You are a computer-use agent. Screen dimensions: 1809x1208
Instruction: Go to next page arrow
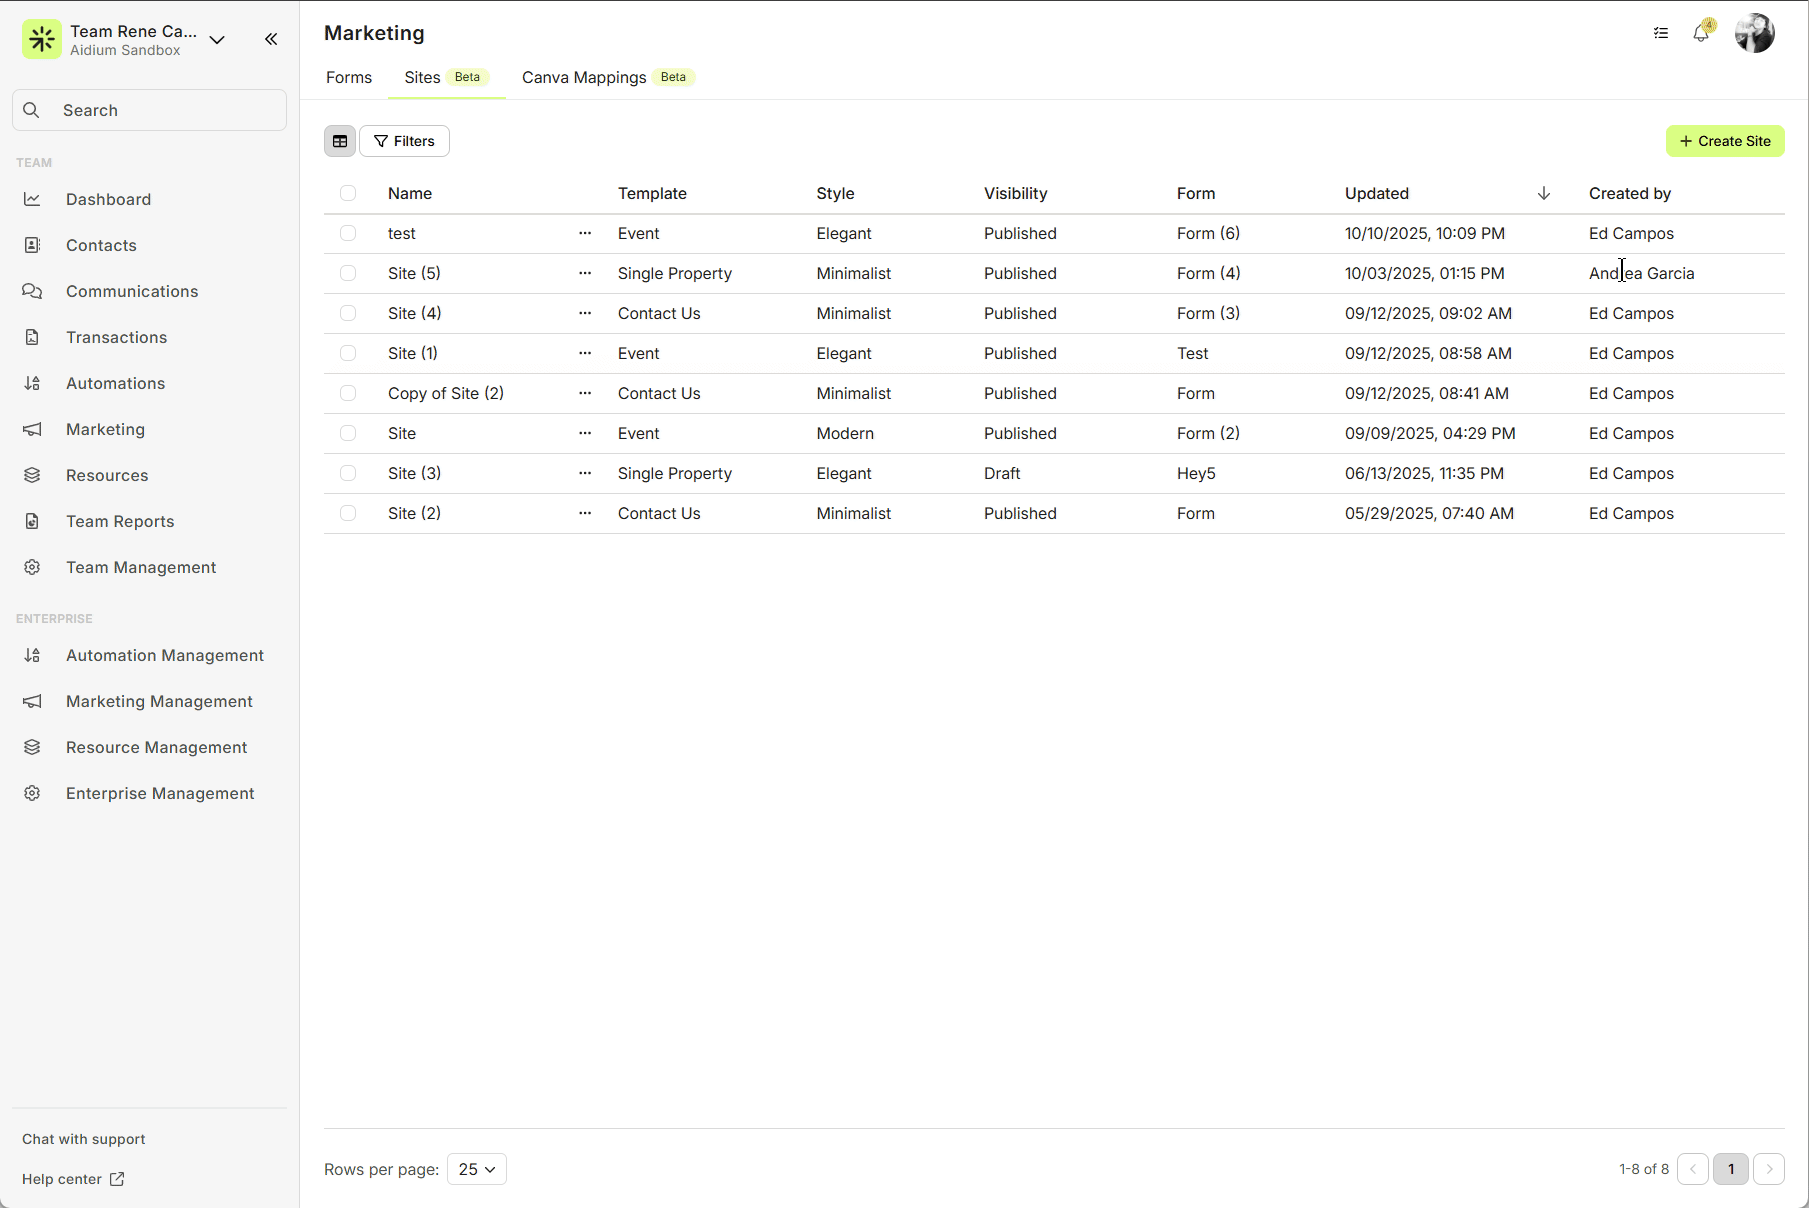pos(1769,1169)
